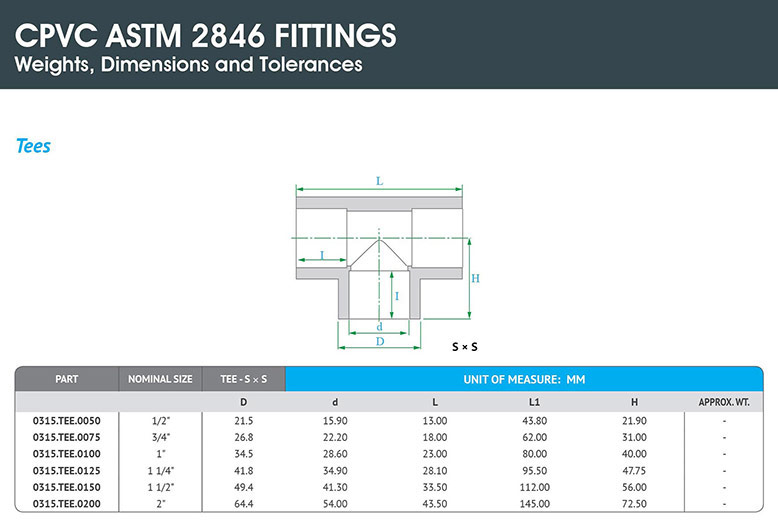
Task: Select the NOMINAL SIZE column header
Action: (x=160, y=380)
